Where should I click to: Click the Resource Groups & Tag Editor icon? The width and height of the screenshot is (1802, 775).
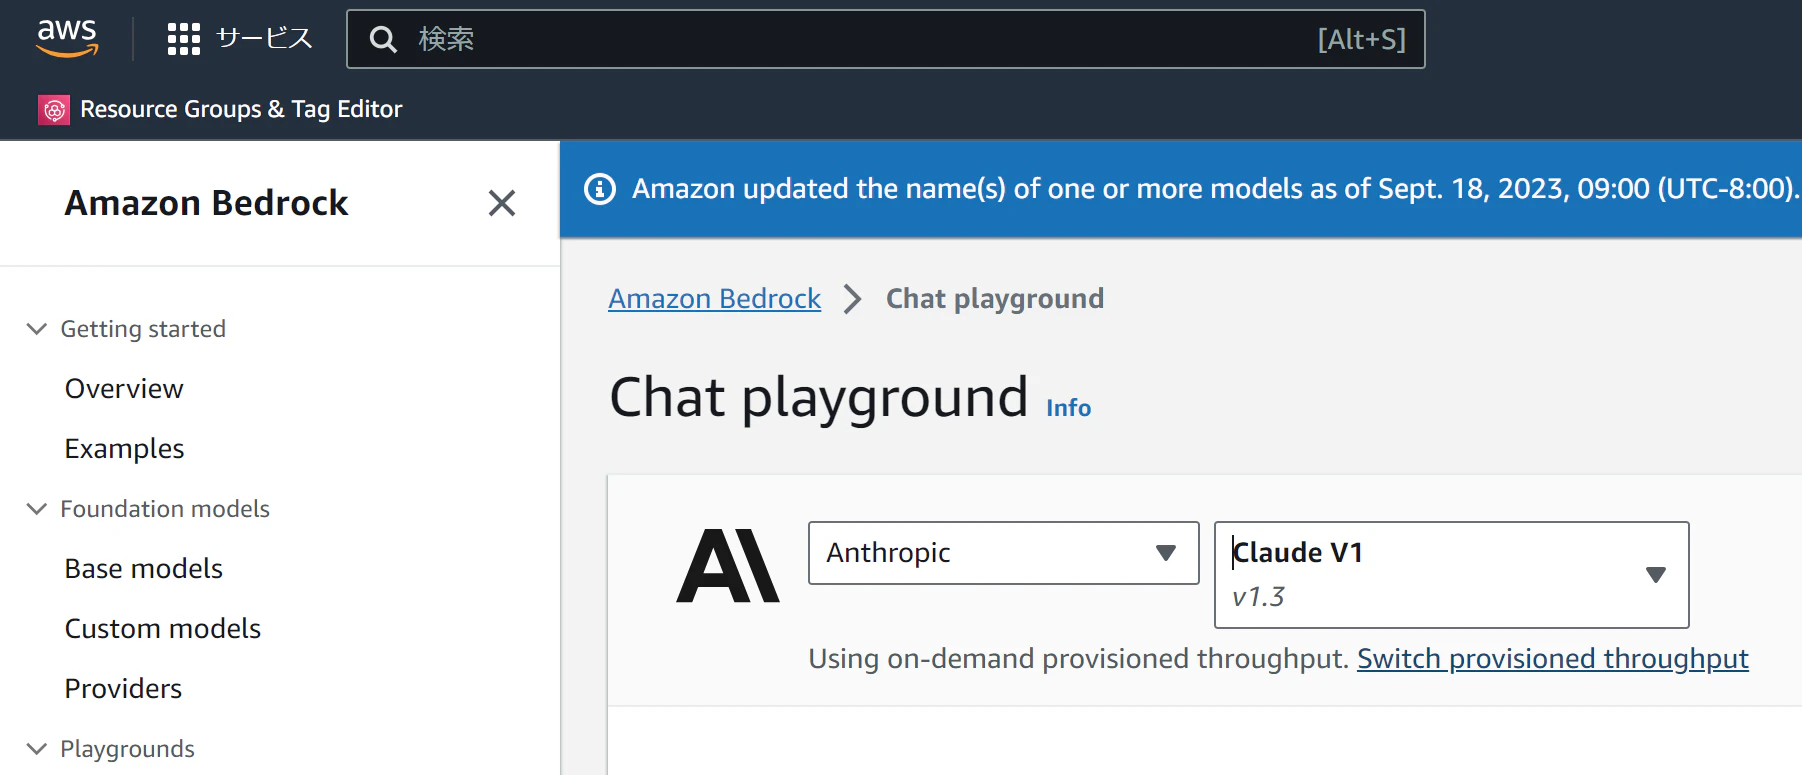pos(54,109)
